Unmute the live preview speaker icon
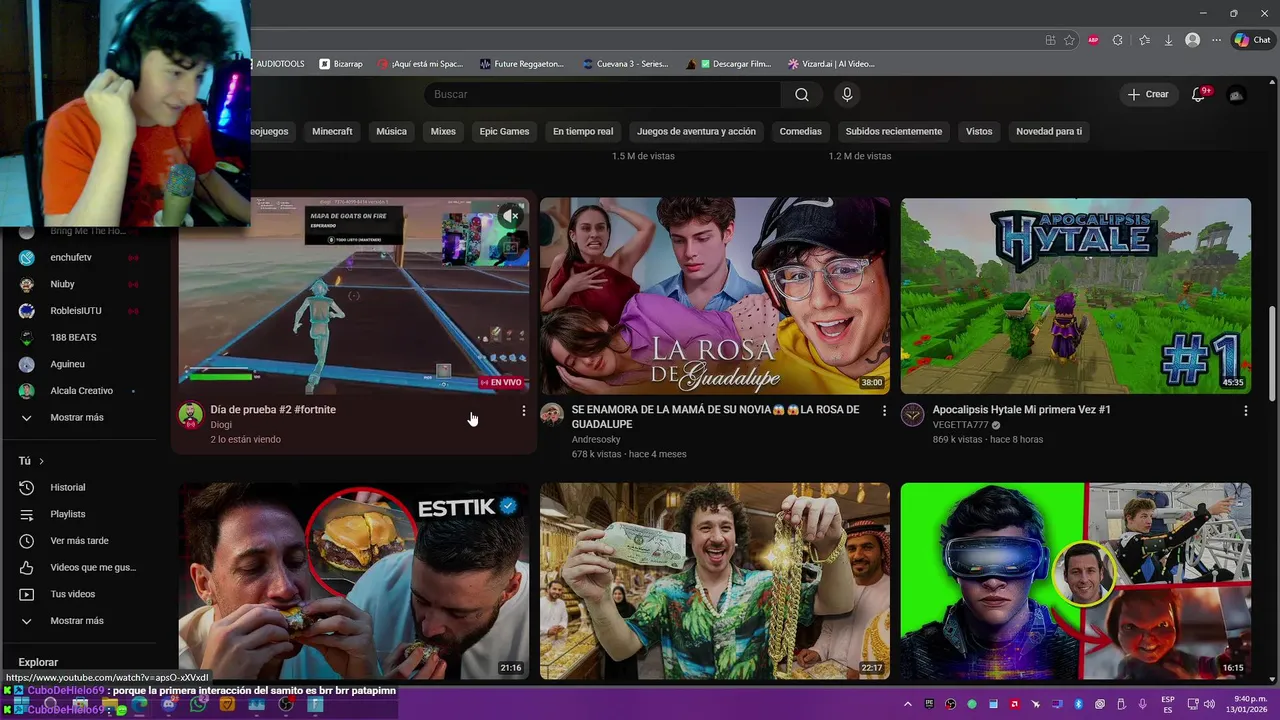The image size is (1280, 720). click(x=511, y=215)
